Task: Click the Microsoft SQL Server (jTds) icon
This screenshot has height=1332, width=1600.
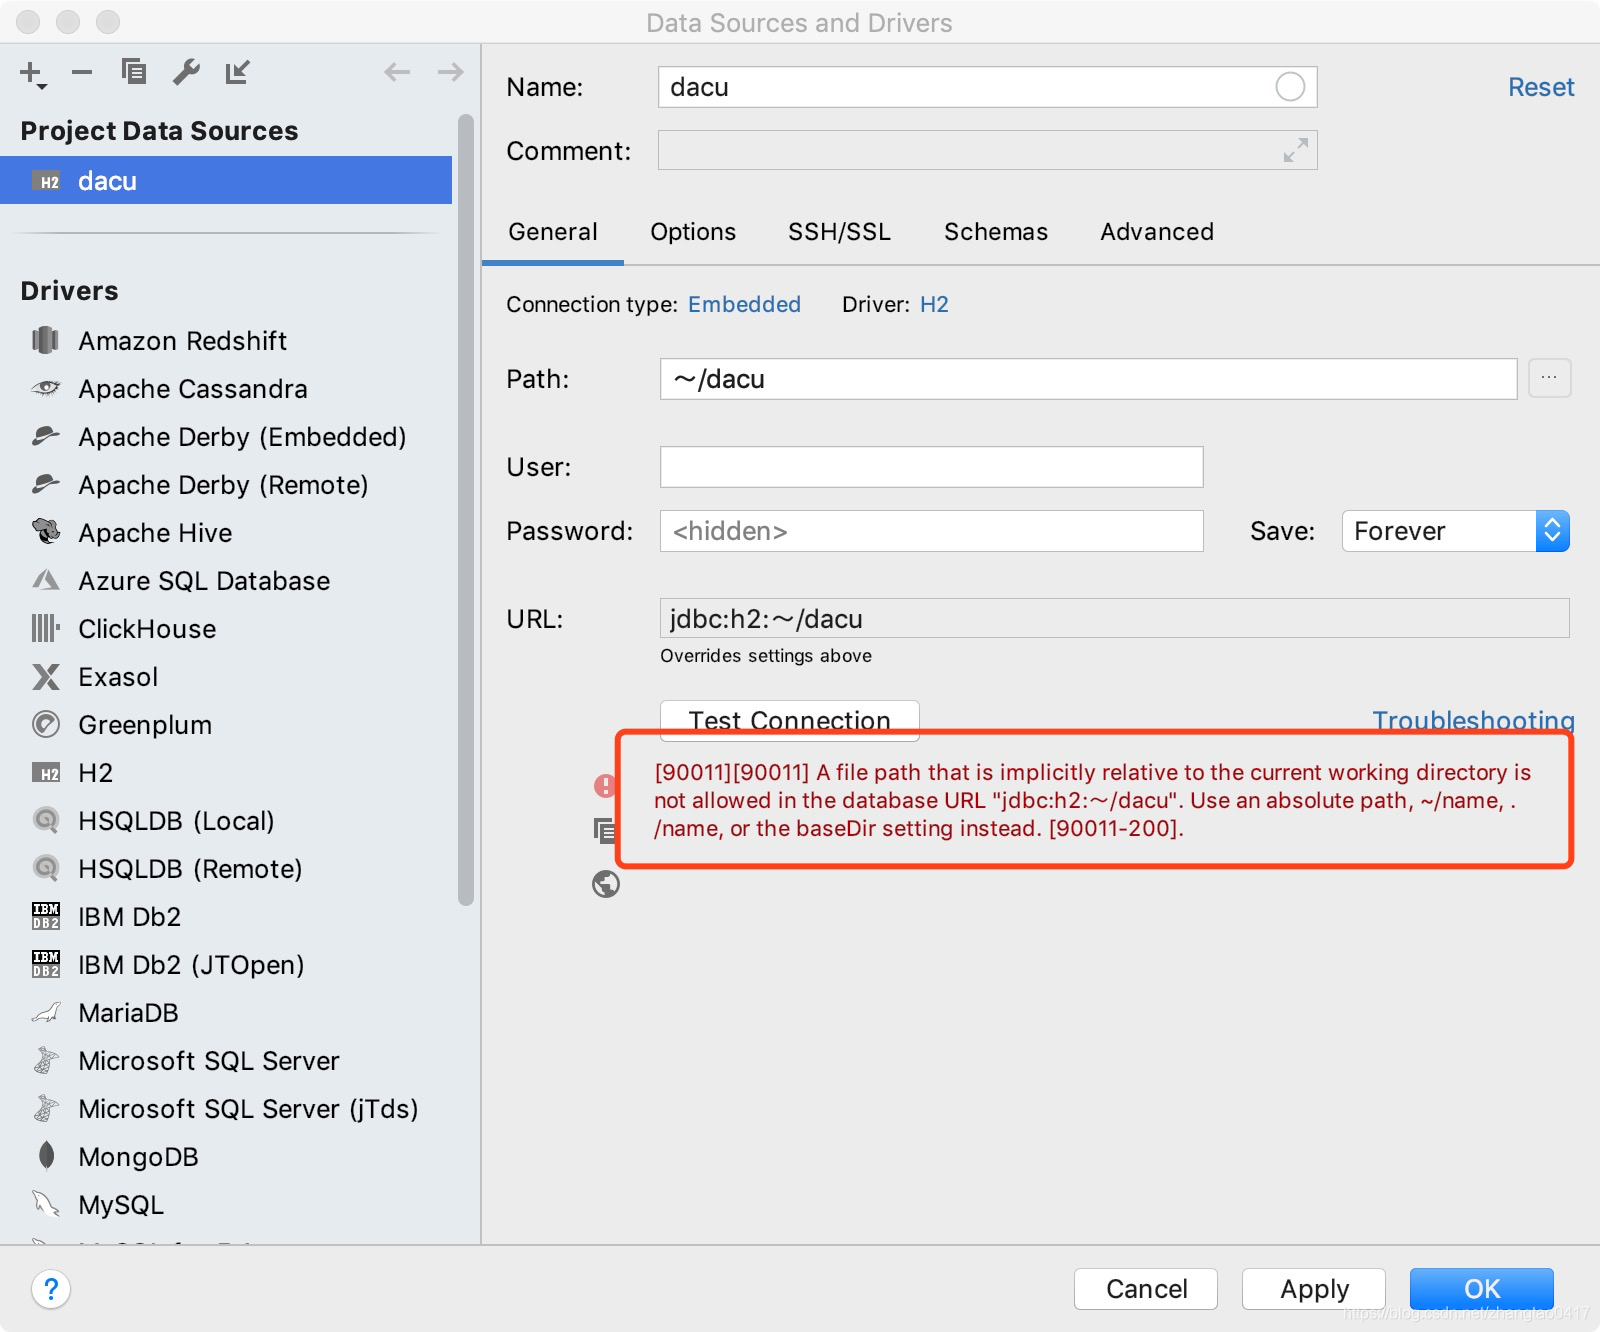Action: (x=46, y=1108)
